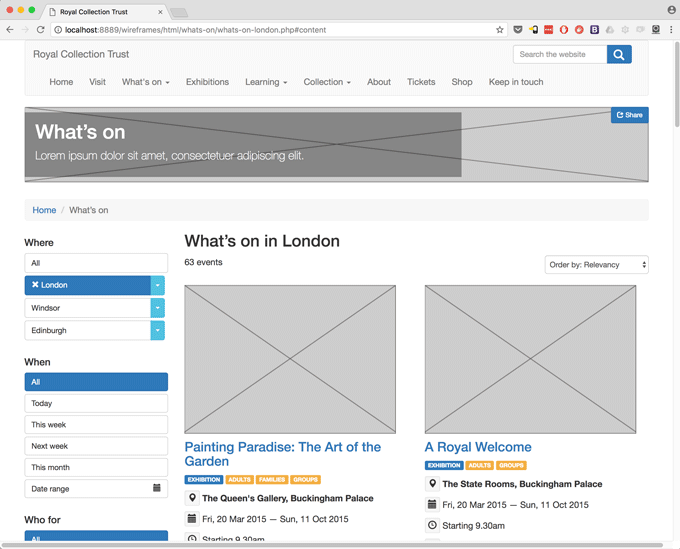Click EXHIBITION tag under Painting Paradise
The image size is (680, 549).
(204, 480)
